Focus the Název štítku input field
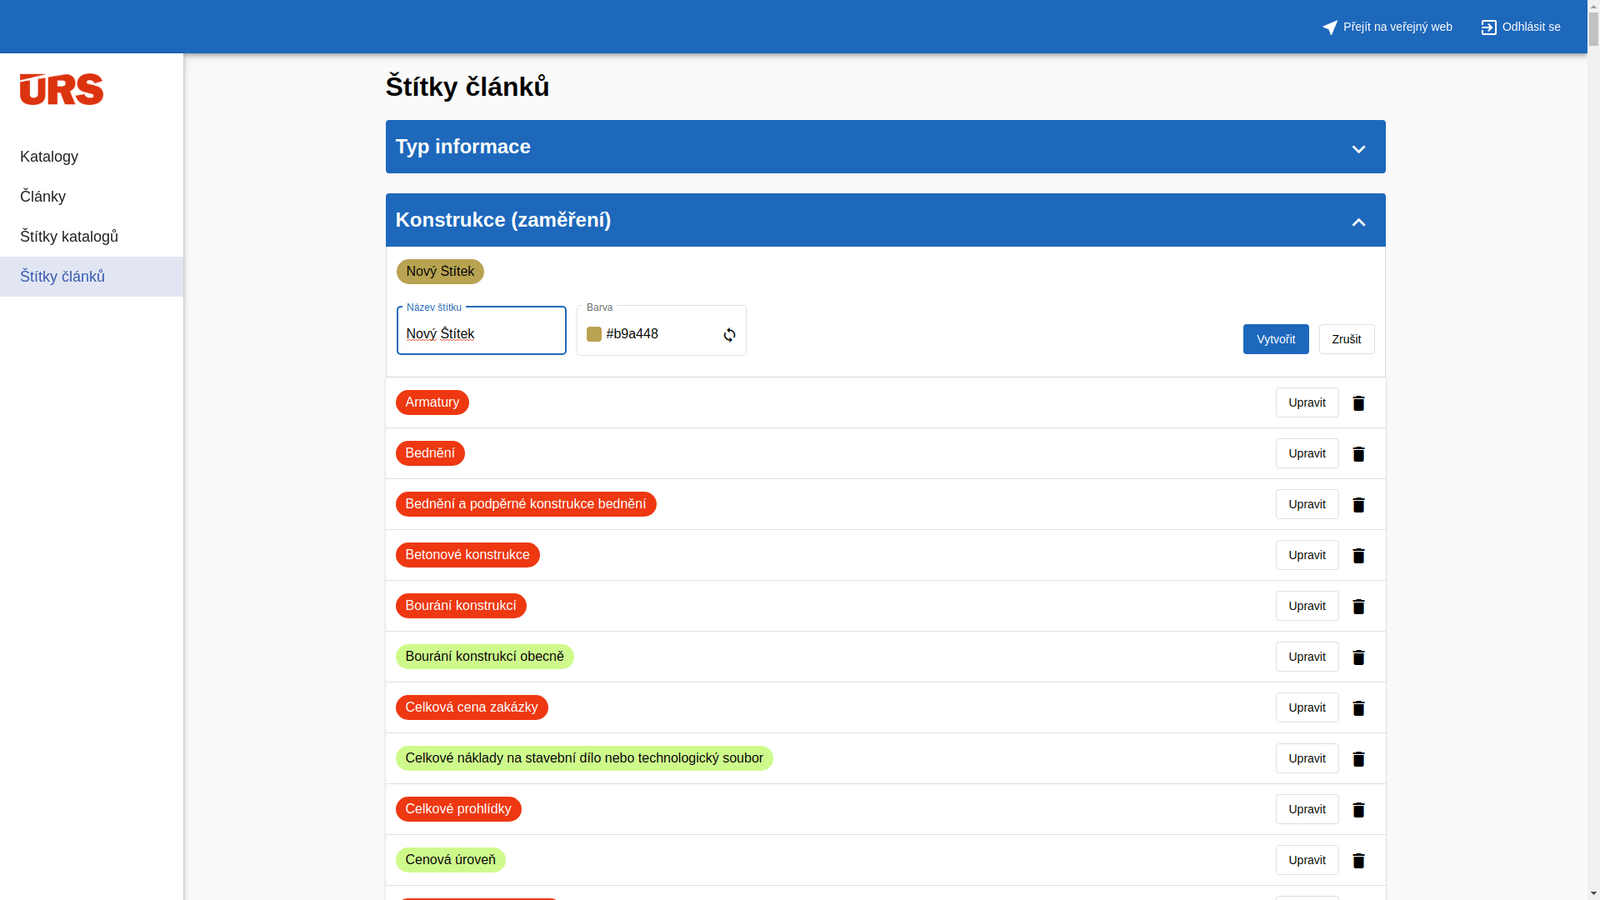This screenshot has width=1600, height=900. 481,331
